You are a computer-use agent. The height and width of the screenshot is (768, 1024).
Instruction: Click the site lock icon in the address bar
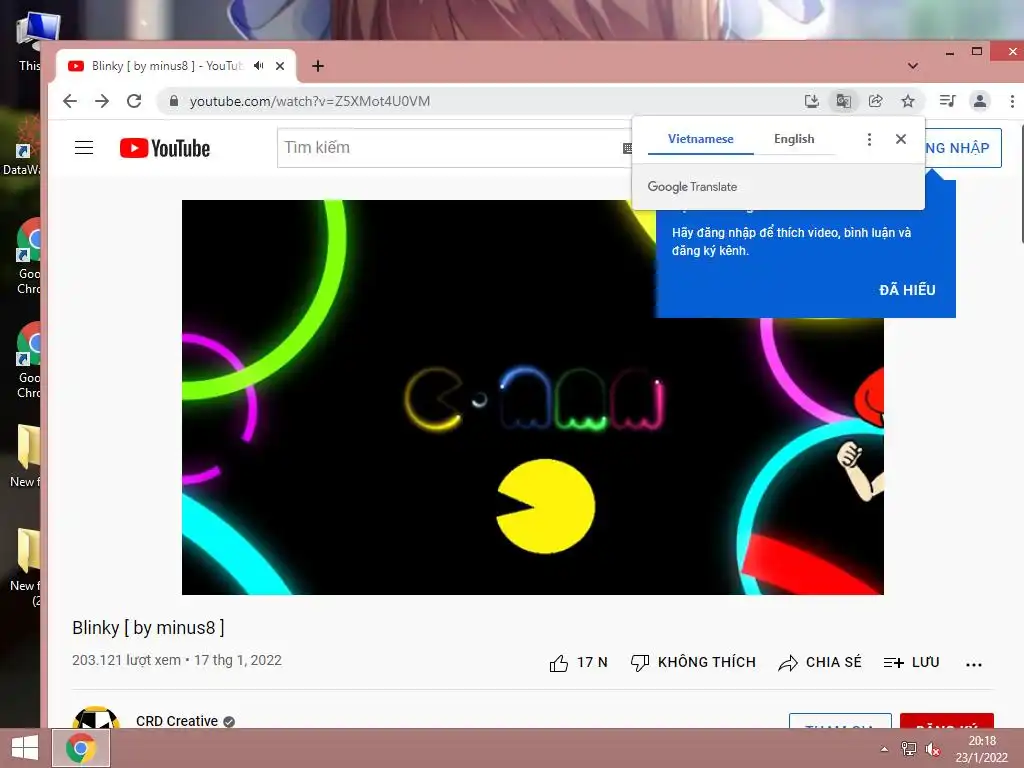[x=174, y=101]
